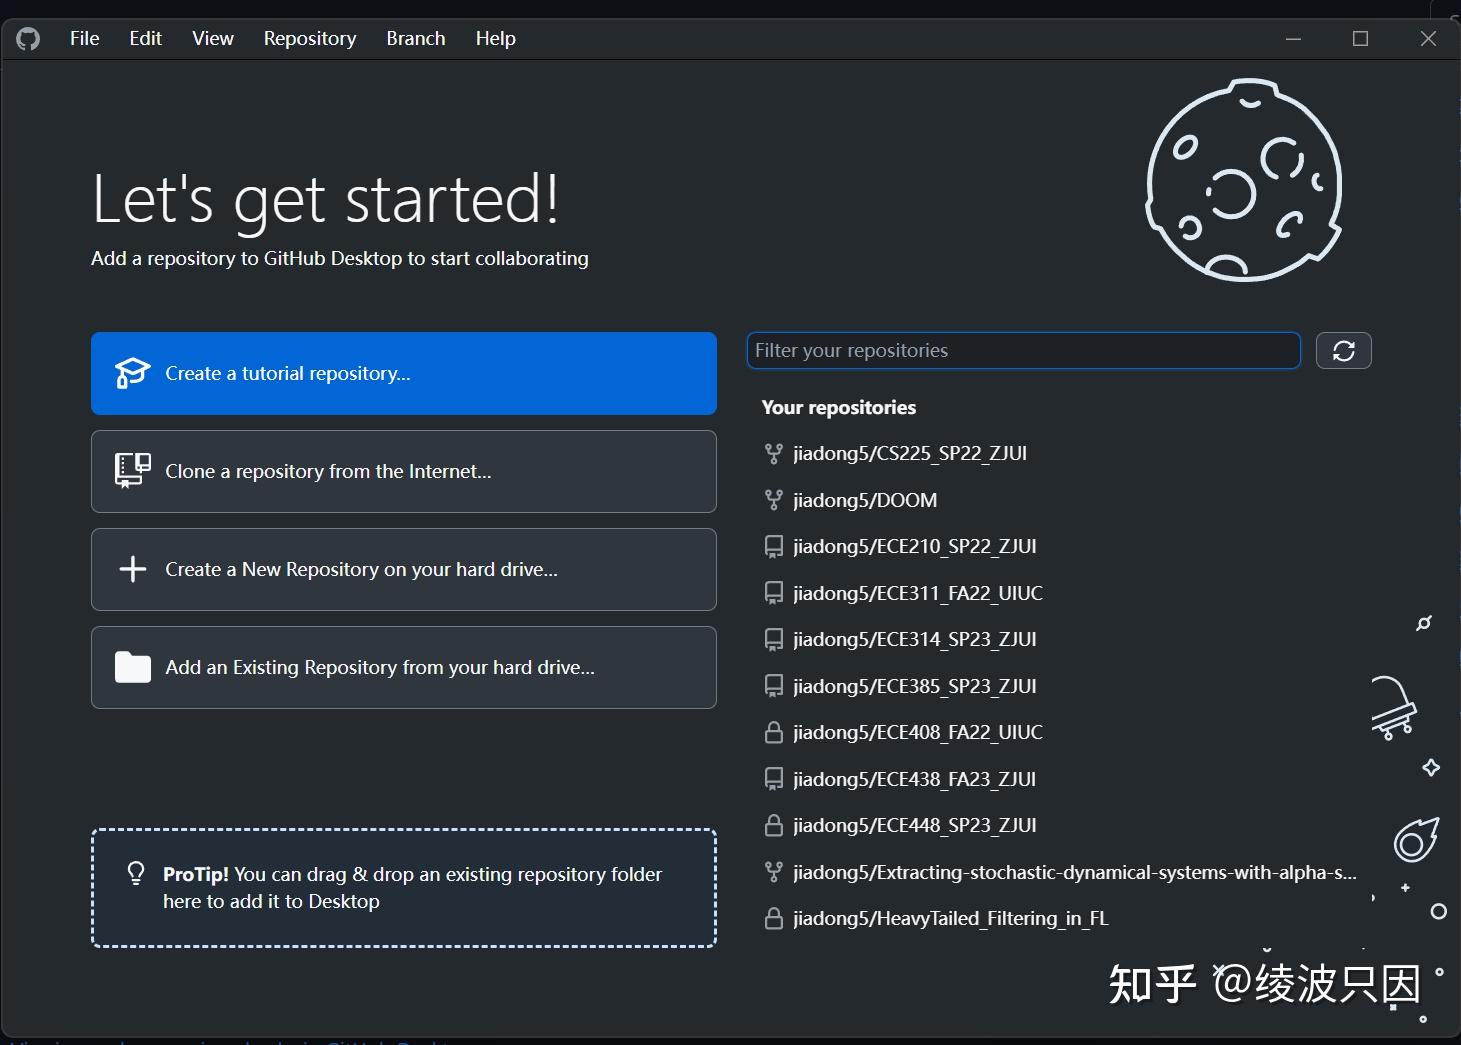The height and width of the screenshot is (1045, 1461).
Task: Click Clone a repository from the Internet
Action: click(403, 471)
